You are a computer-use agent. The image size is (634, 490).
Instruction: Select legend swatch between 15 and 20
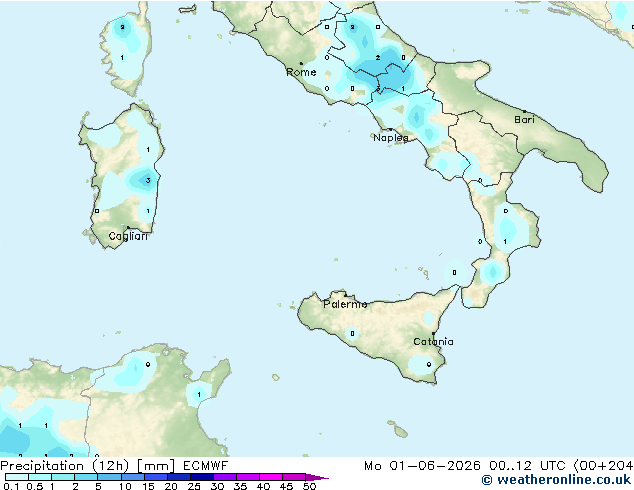[x=155, y=477]
